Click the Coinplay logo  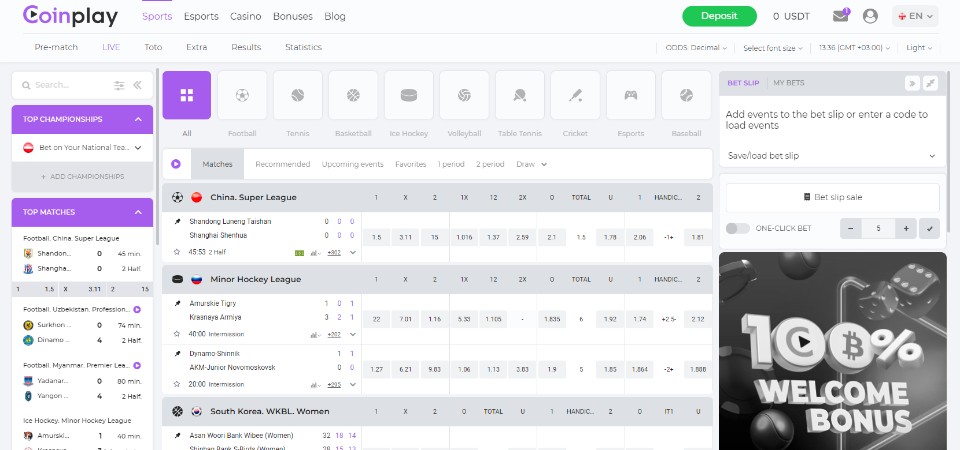click(x=70, y=16)
